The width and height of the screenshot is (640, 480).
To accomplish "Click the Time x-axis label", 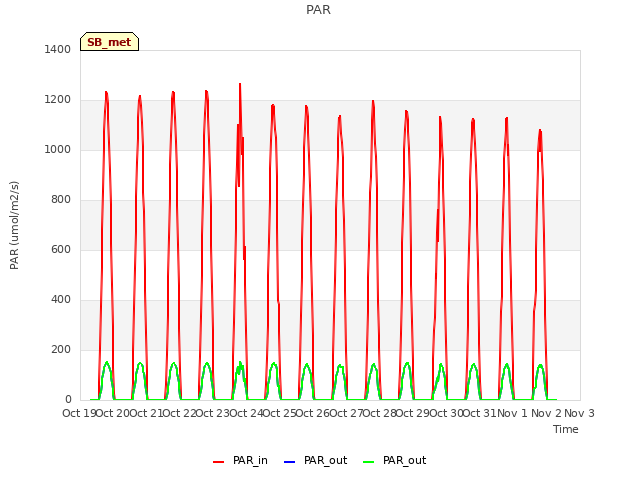I will coord(566,429).
